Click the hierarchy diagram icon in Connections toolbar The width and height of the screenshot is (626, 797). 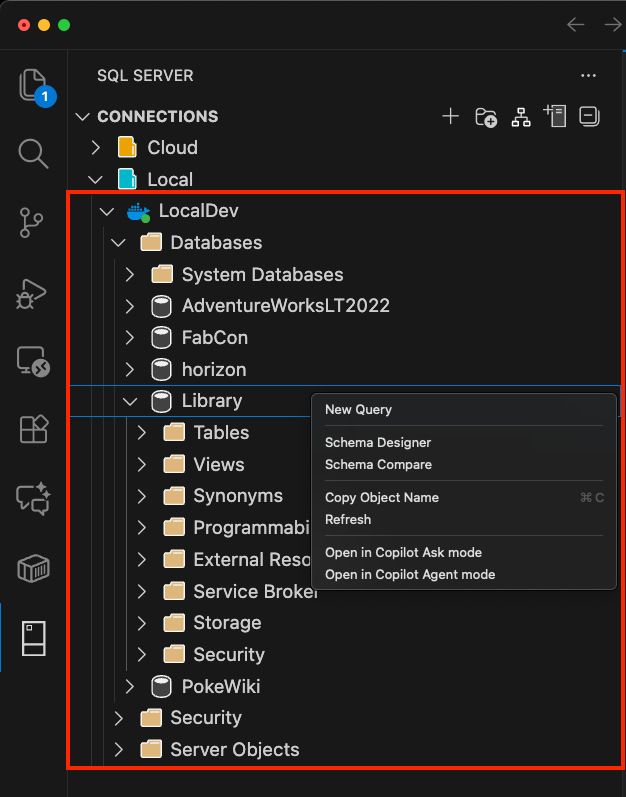(x=521, y=117)
